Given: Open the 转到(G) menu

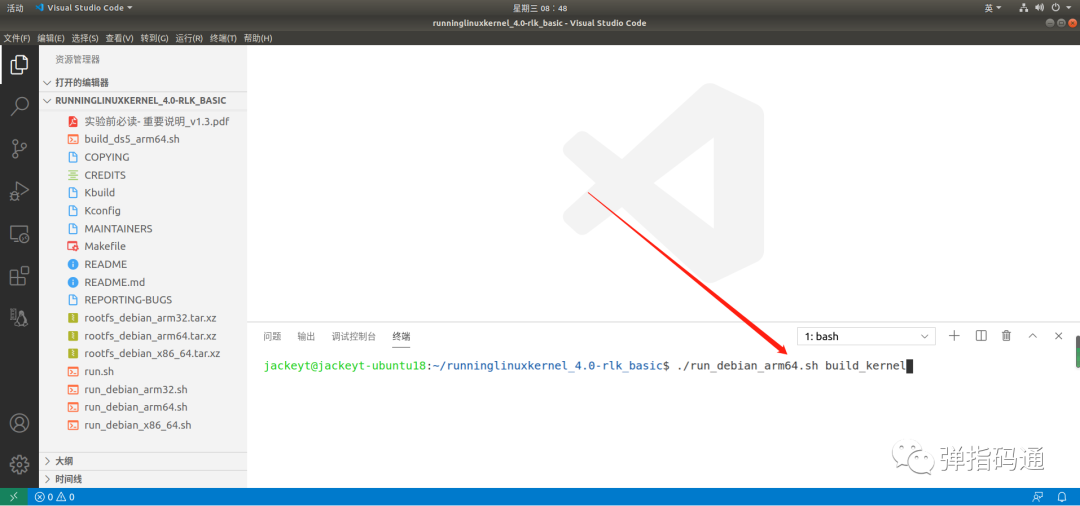Looking at the screenshot, I should (x=154, y=38).
